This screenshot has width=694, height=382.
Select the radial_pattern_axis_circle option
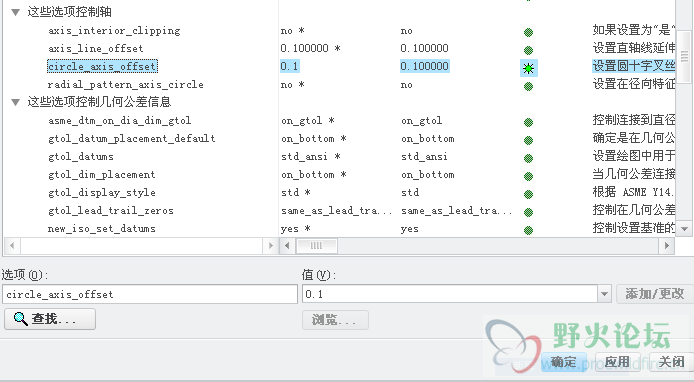[126, 85]
